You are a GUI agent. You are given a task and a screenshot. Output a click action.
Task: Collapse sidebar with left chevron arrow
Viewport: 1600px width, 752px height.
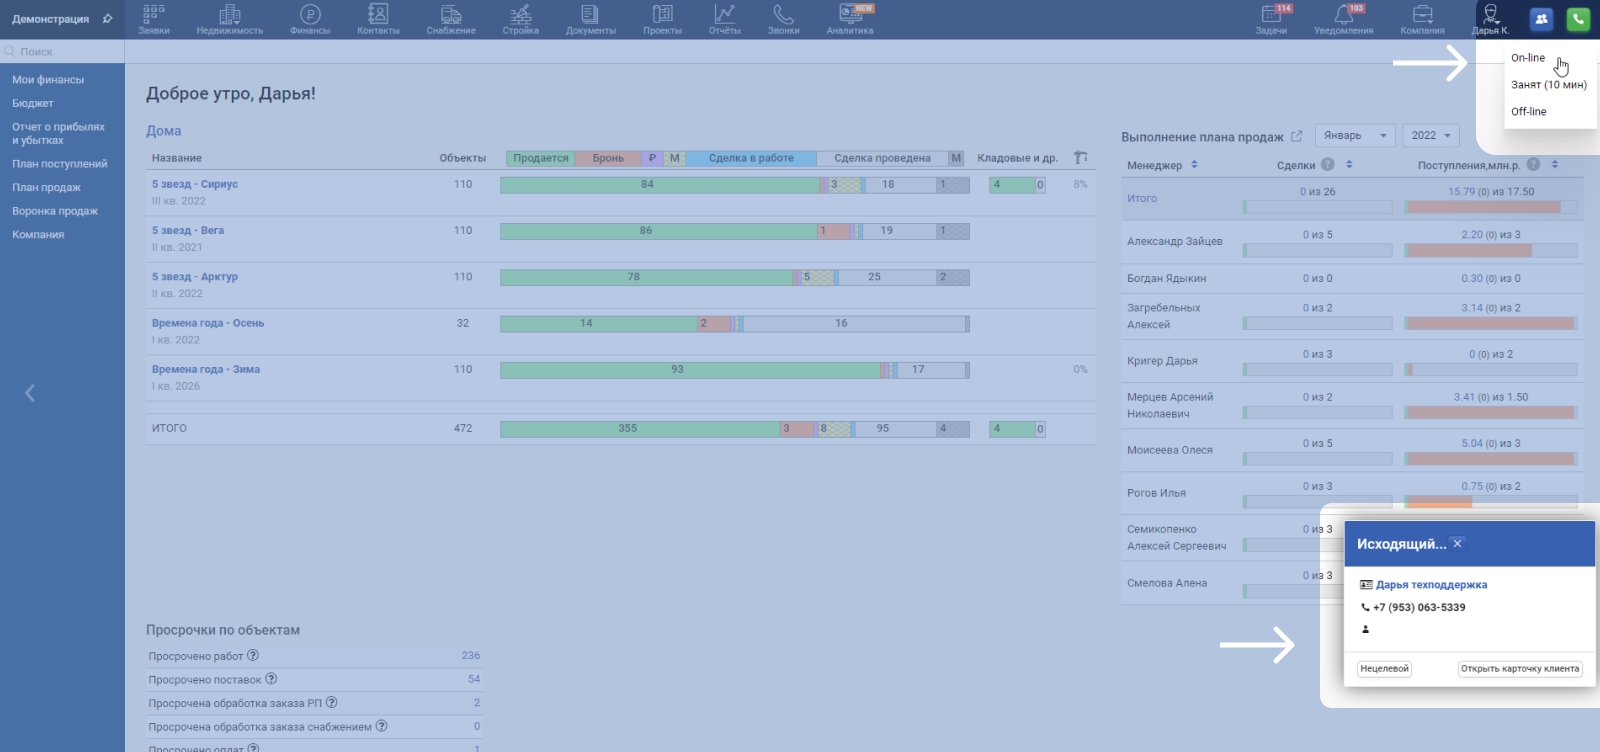click(30, 393)
